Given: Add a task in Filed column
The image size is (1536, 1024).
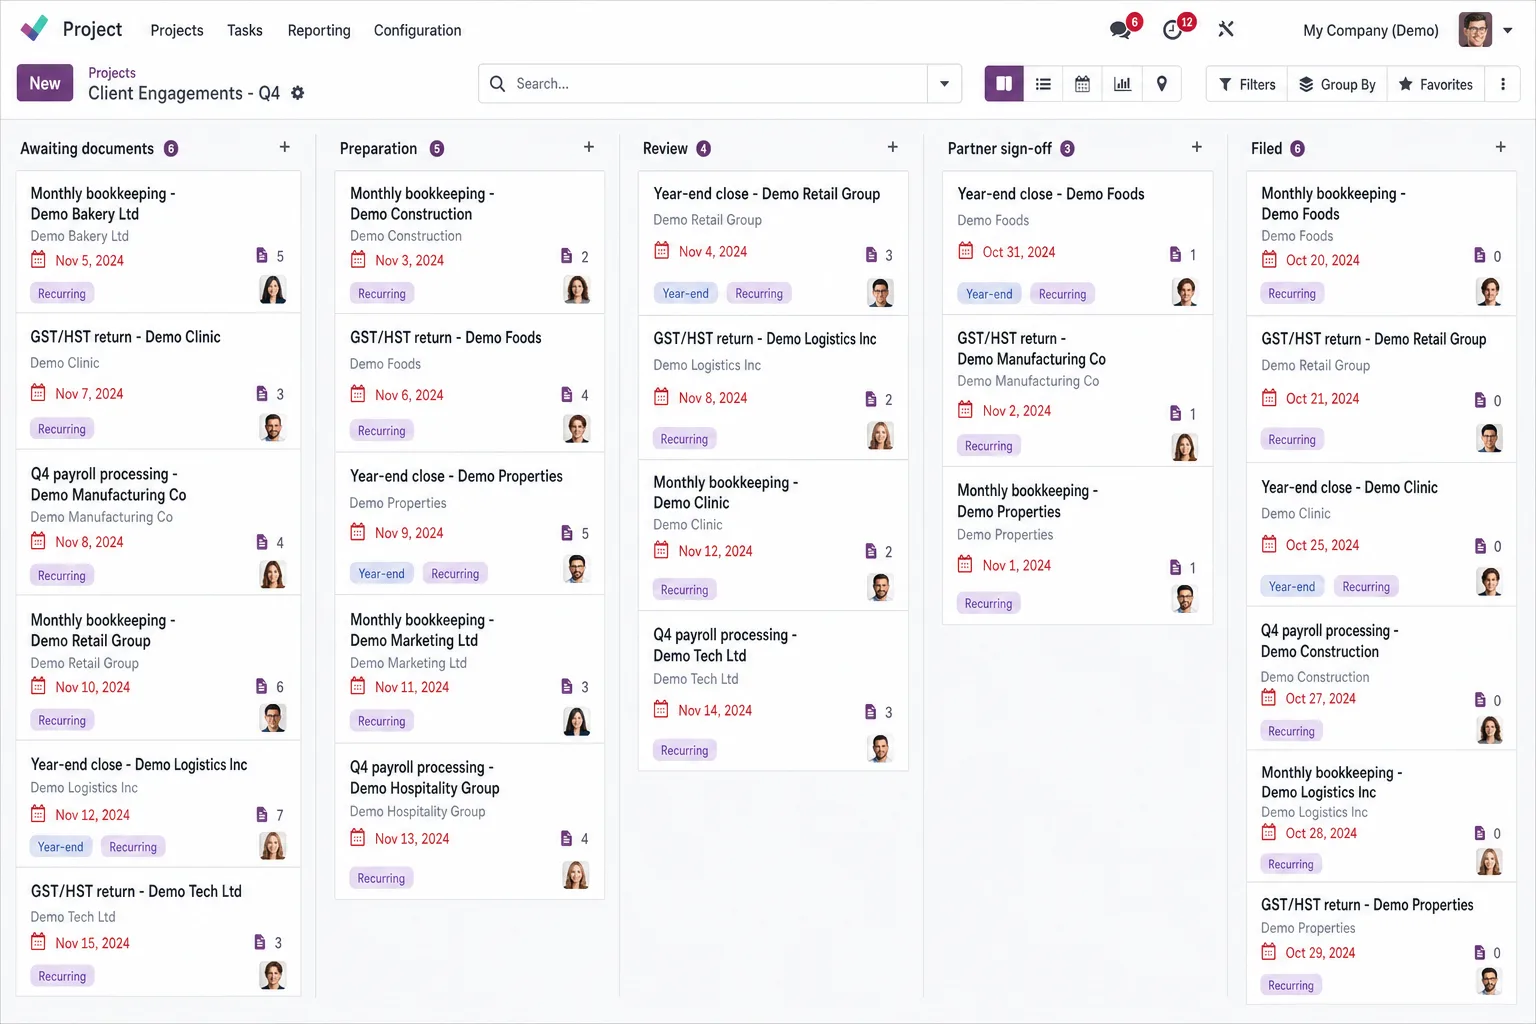Looking at the screenshot, I should [1501, 147].
